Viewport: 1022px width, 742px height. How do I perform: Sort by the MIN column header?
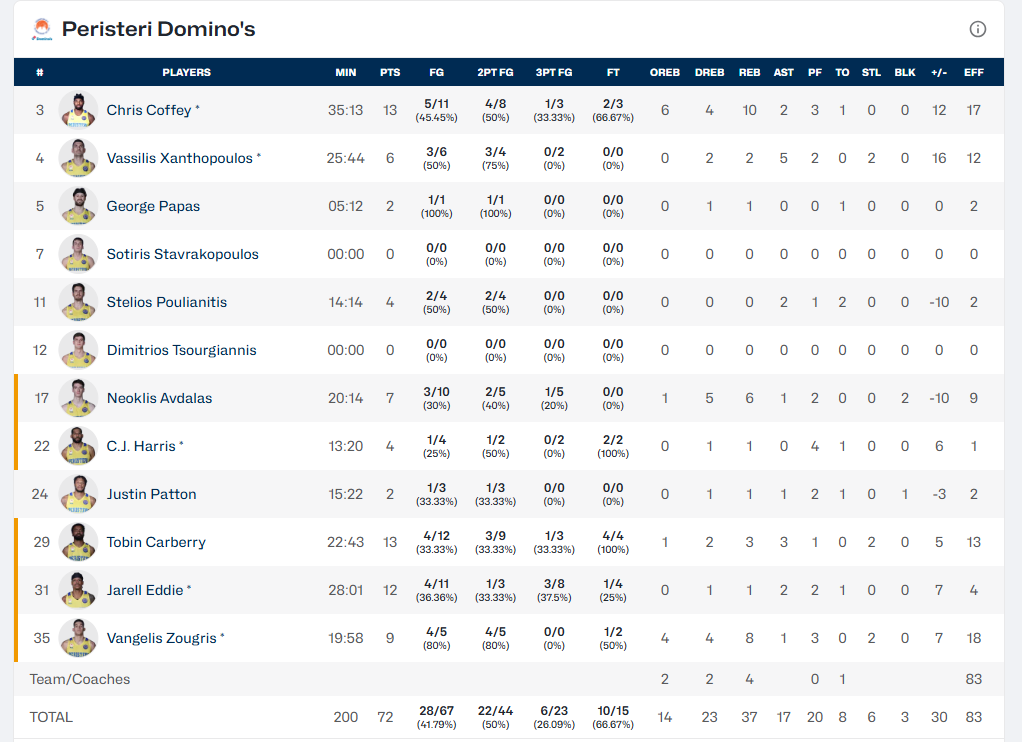[346, 72]
